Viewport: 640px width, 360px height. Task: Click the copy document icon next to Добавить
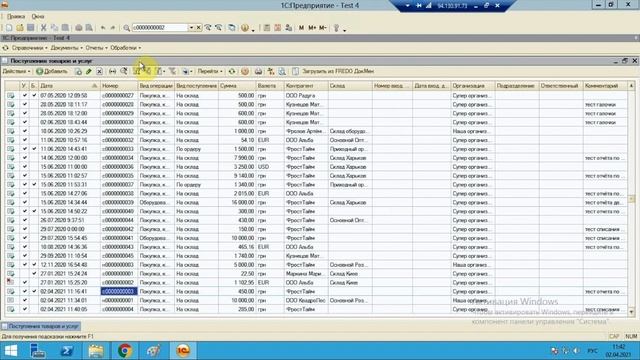tap(78, 71)
